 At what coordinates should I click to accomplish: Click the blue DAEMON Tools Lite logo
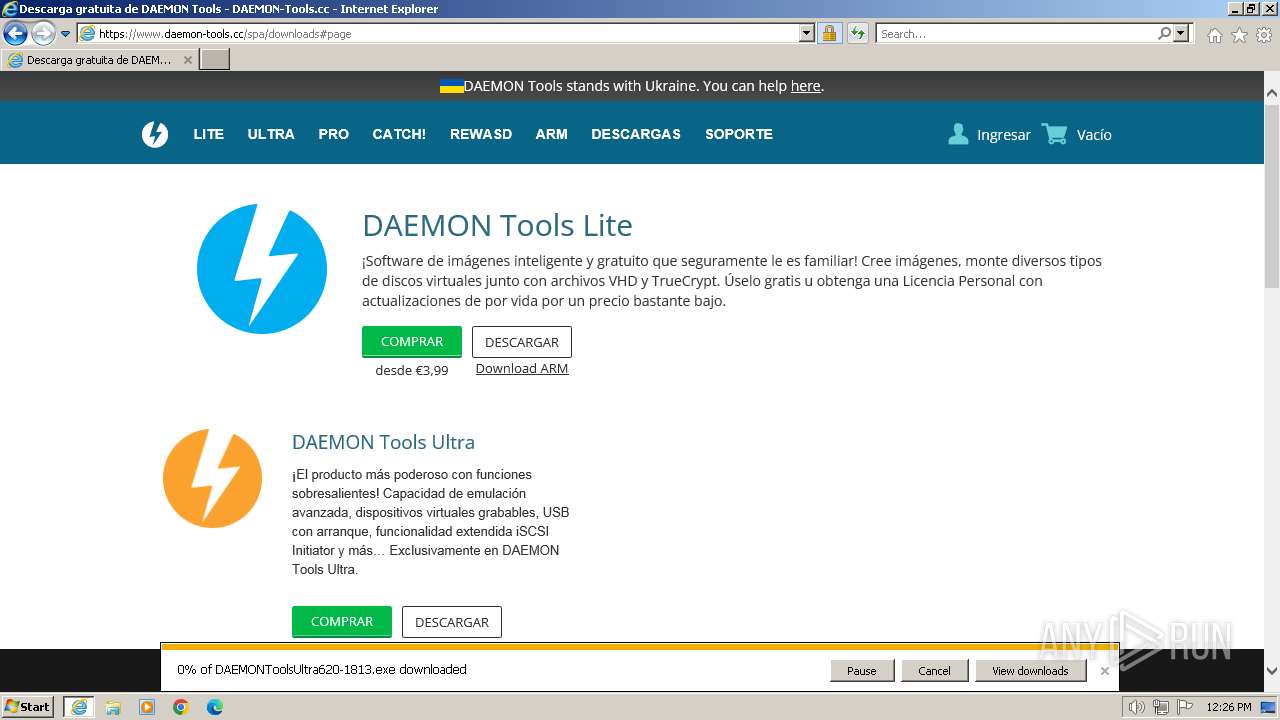(x=262, y=269)
